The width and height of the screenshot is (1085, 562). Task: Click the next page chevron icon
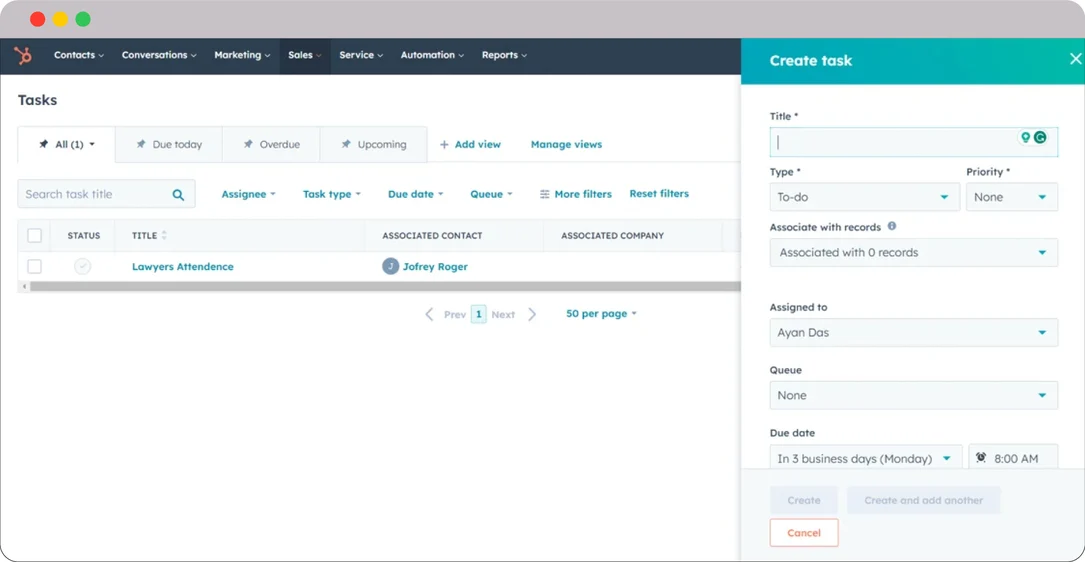pos(532,314)
